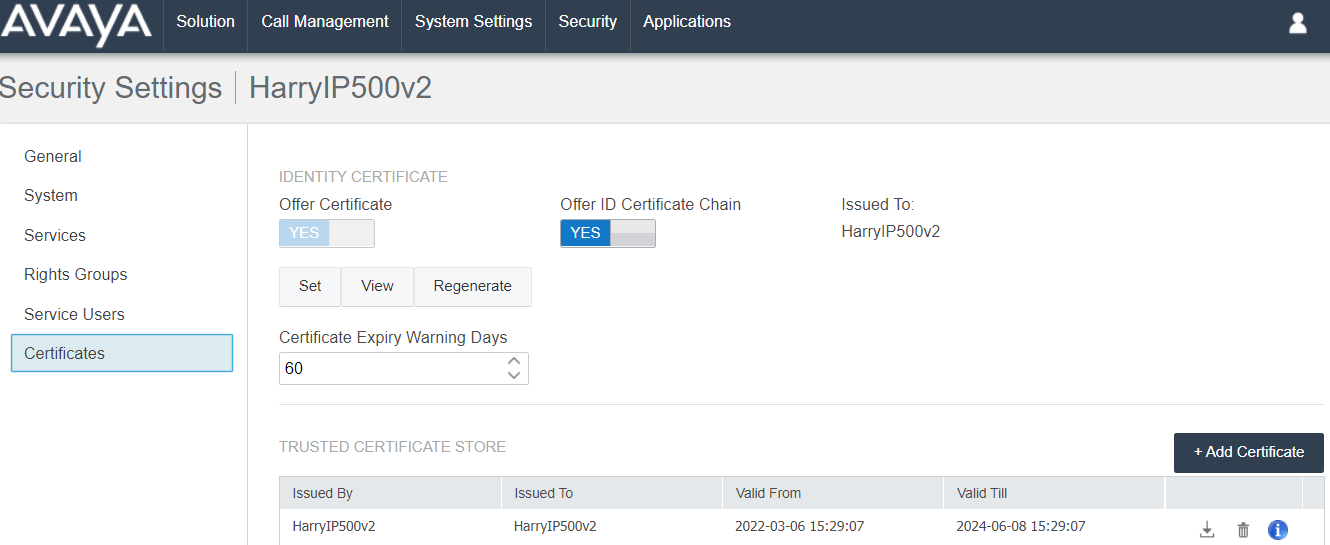Select Issued To cell HarryIP500v2 in table
Image resolution: width=1330 pixels, height=545 pixels.
pyautogui.click(x=555, y=526)
